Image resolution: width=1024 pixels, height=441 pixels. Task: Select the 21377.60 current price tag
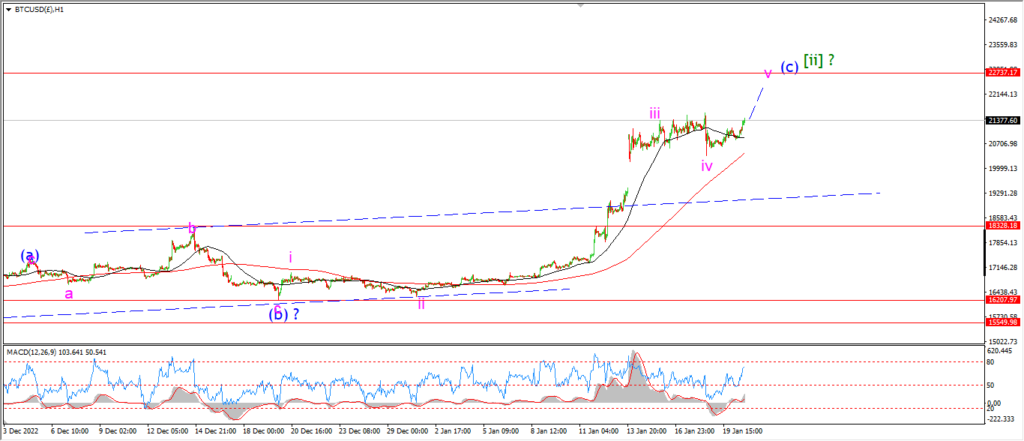click(1001, 120)
